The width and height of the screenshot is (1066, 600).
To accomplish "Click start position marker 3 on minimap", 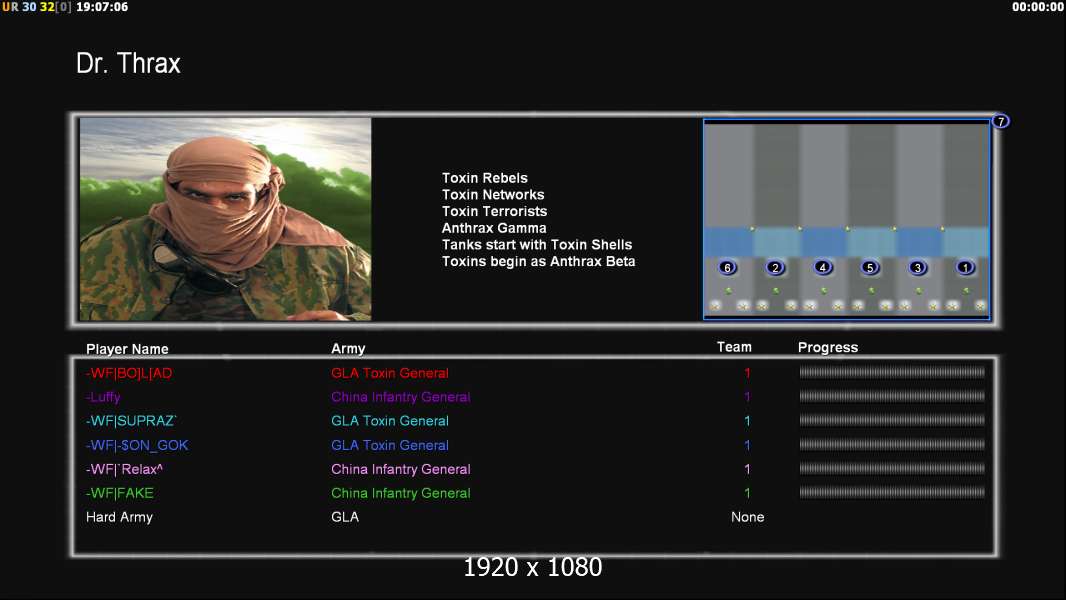I will [x=918, y=268].
